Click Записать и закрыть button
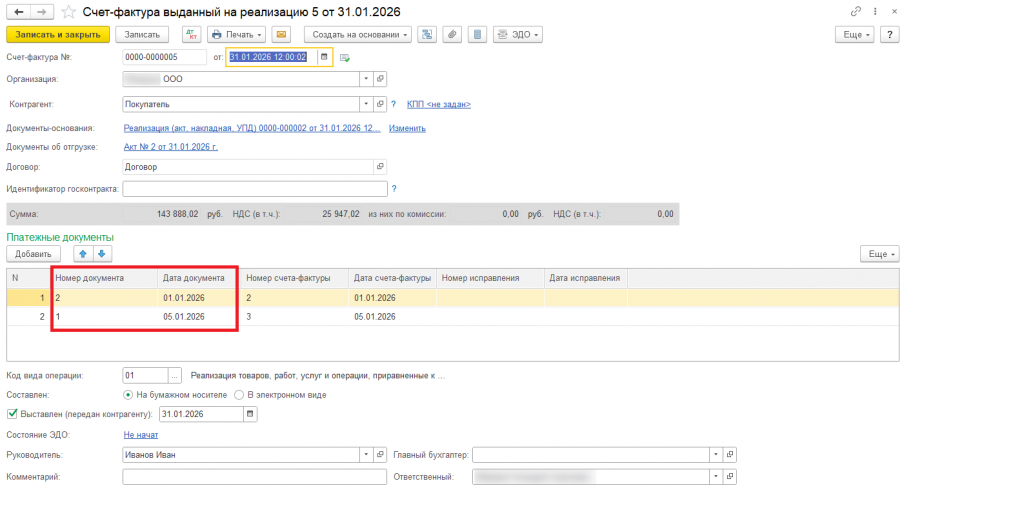 (x=58, y=35)
